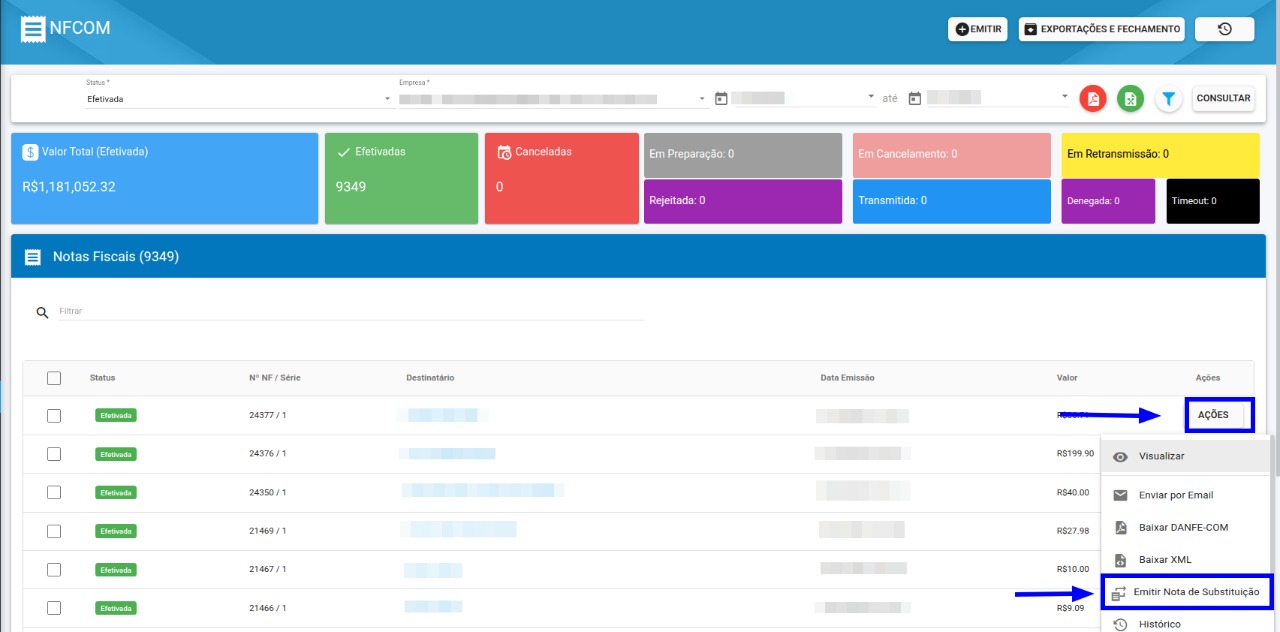Export the list with the red PDF icon
1280x632 pixels.
[1093, 99]
